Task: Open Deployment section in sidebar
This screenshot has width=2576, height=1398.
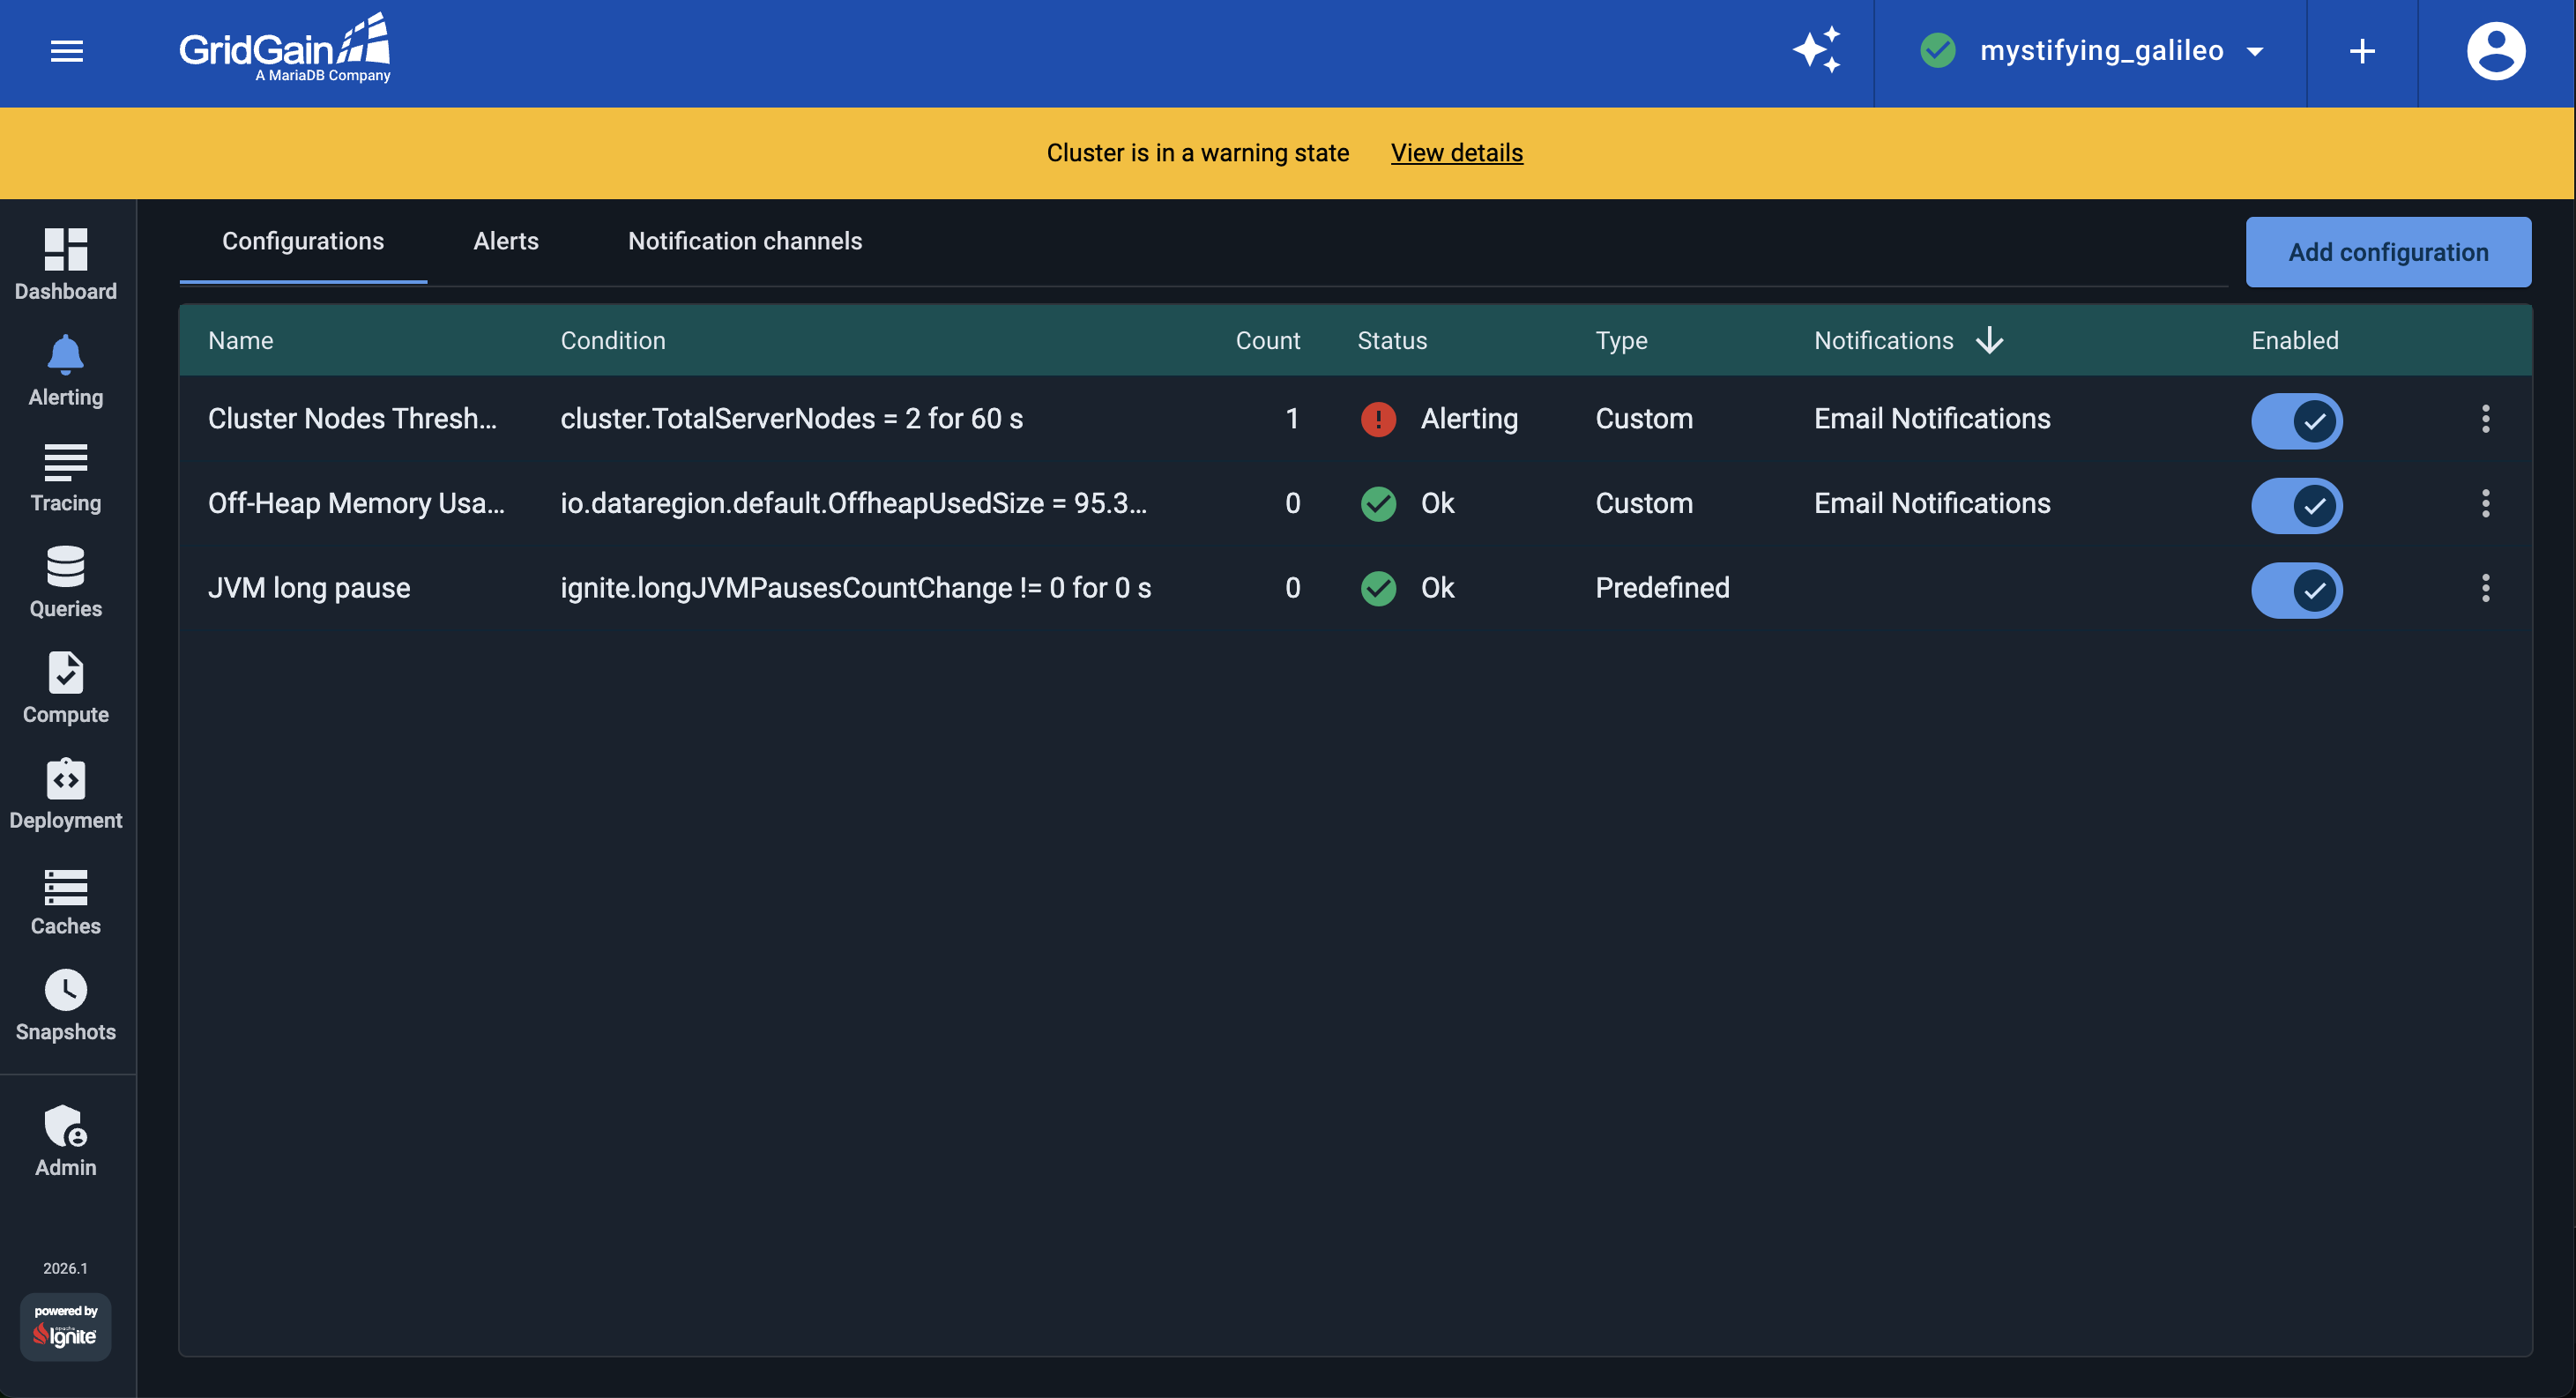Action: point(66,794)
